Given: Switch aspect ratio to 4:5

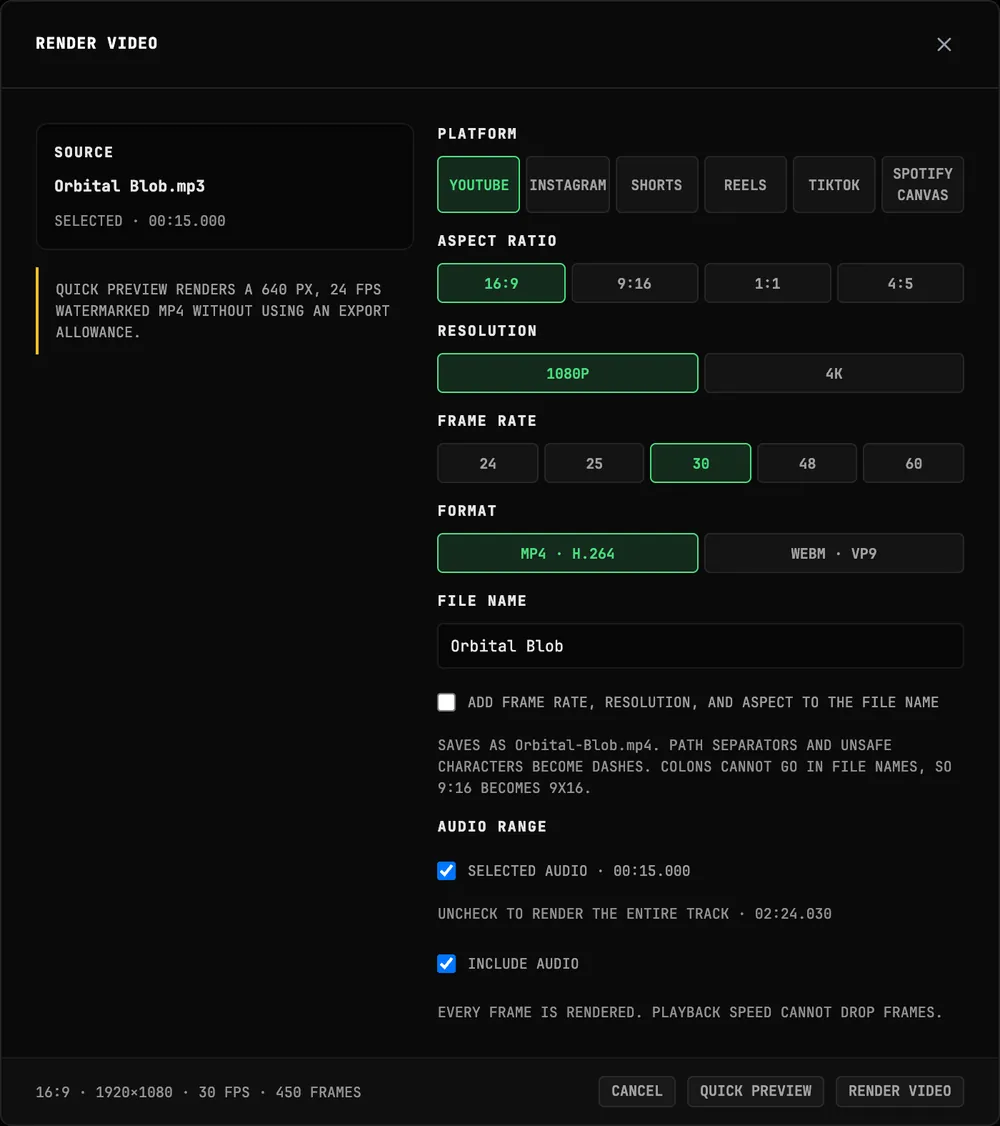Looking at the screenshot, I should click(x=900, y=283).
